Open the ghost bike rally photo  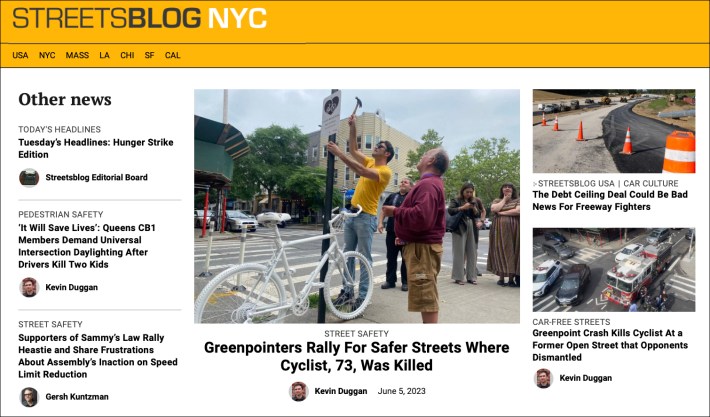click(356, 206)
